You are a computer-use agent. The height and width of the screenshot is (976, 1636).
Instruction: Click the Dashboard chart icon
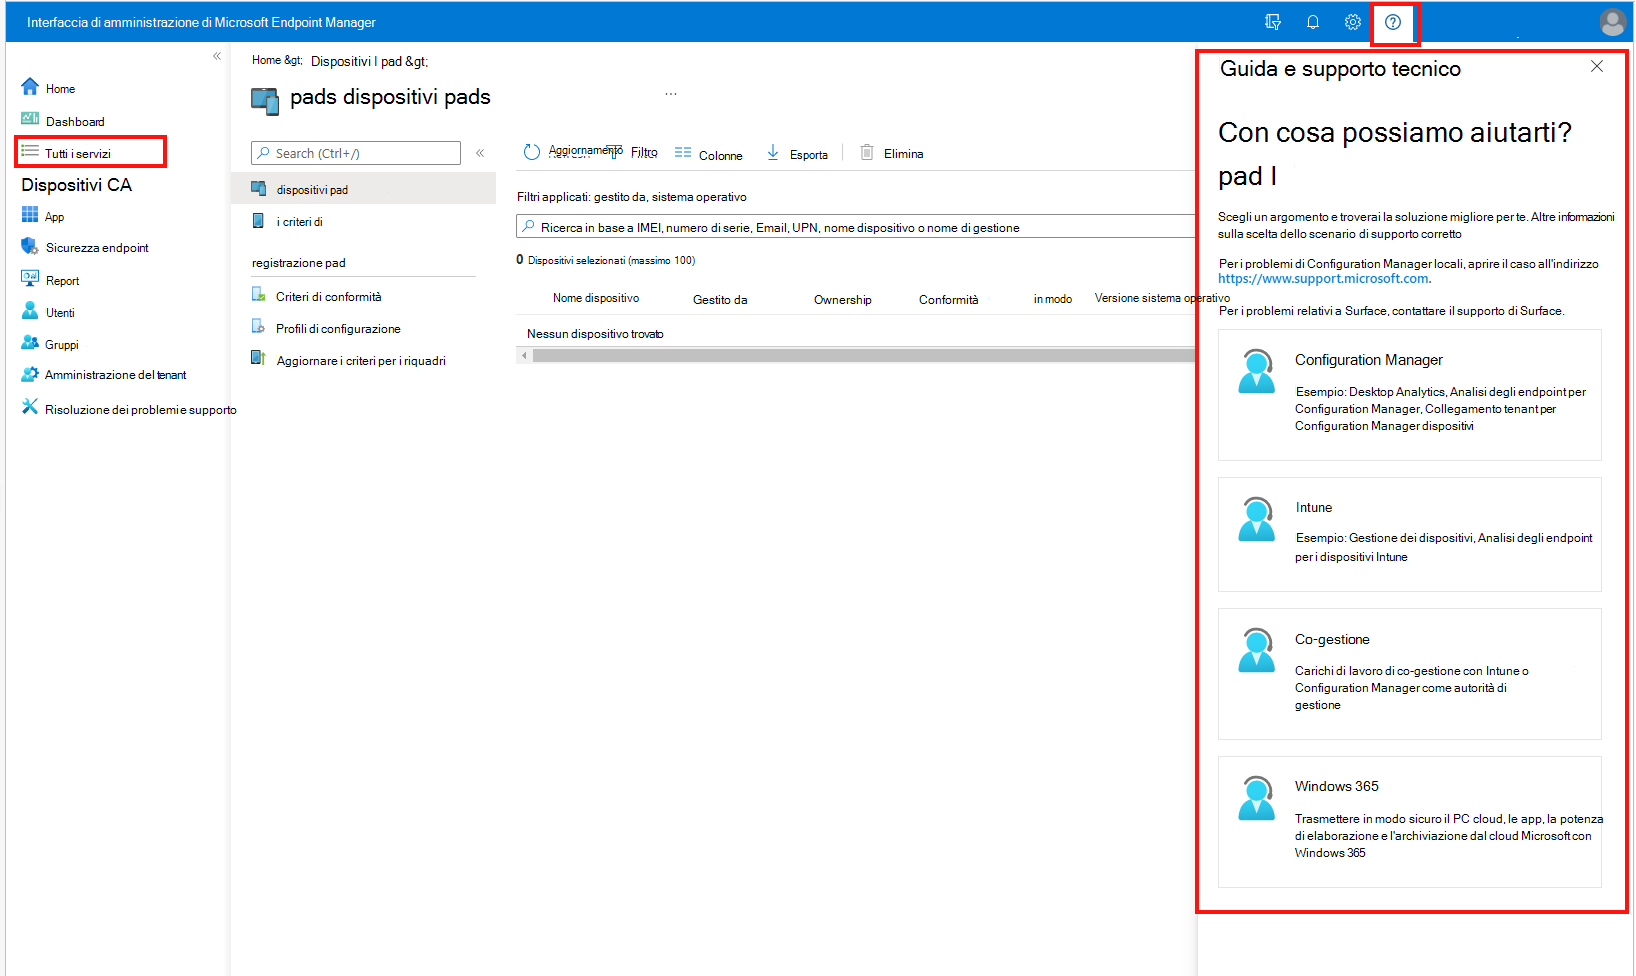(30, 119)
